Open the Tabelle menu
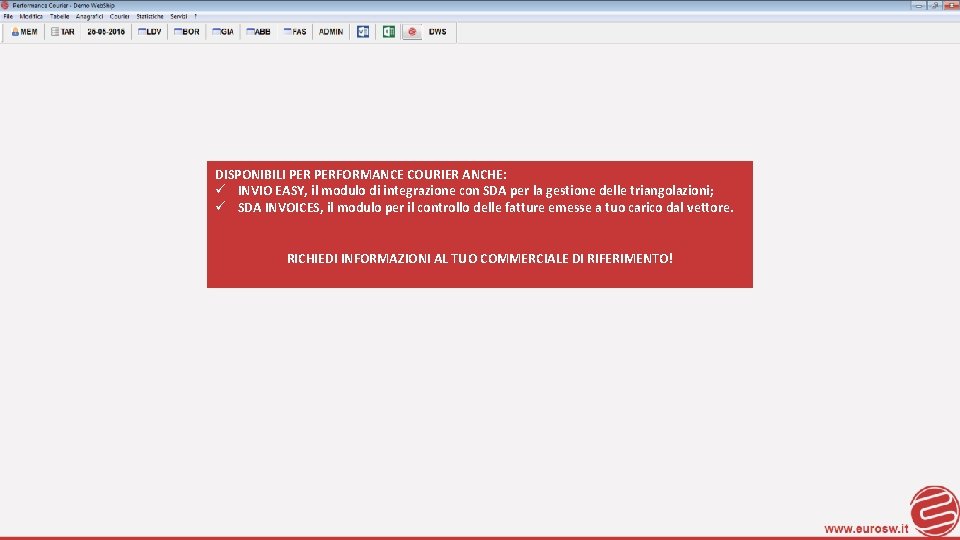This screenshot has height=540, width=960. pyautogui.click(x=59, y=17)
